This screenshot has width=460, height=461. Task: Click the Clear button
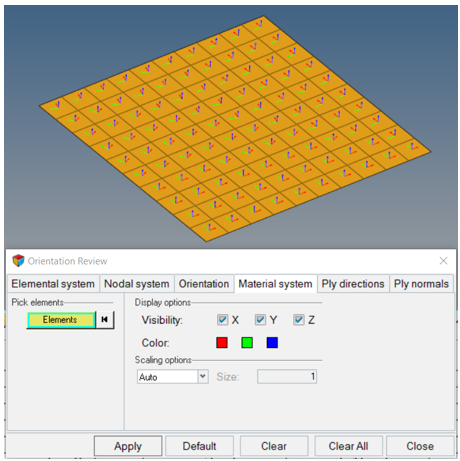pos(274,446)
